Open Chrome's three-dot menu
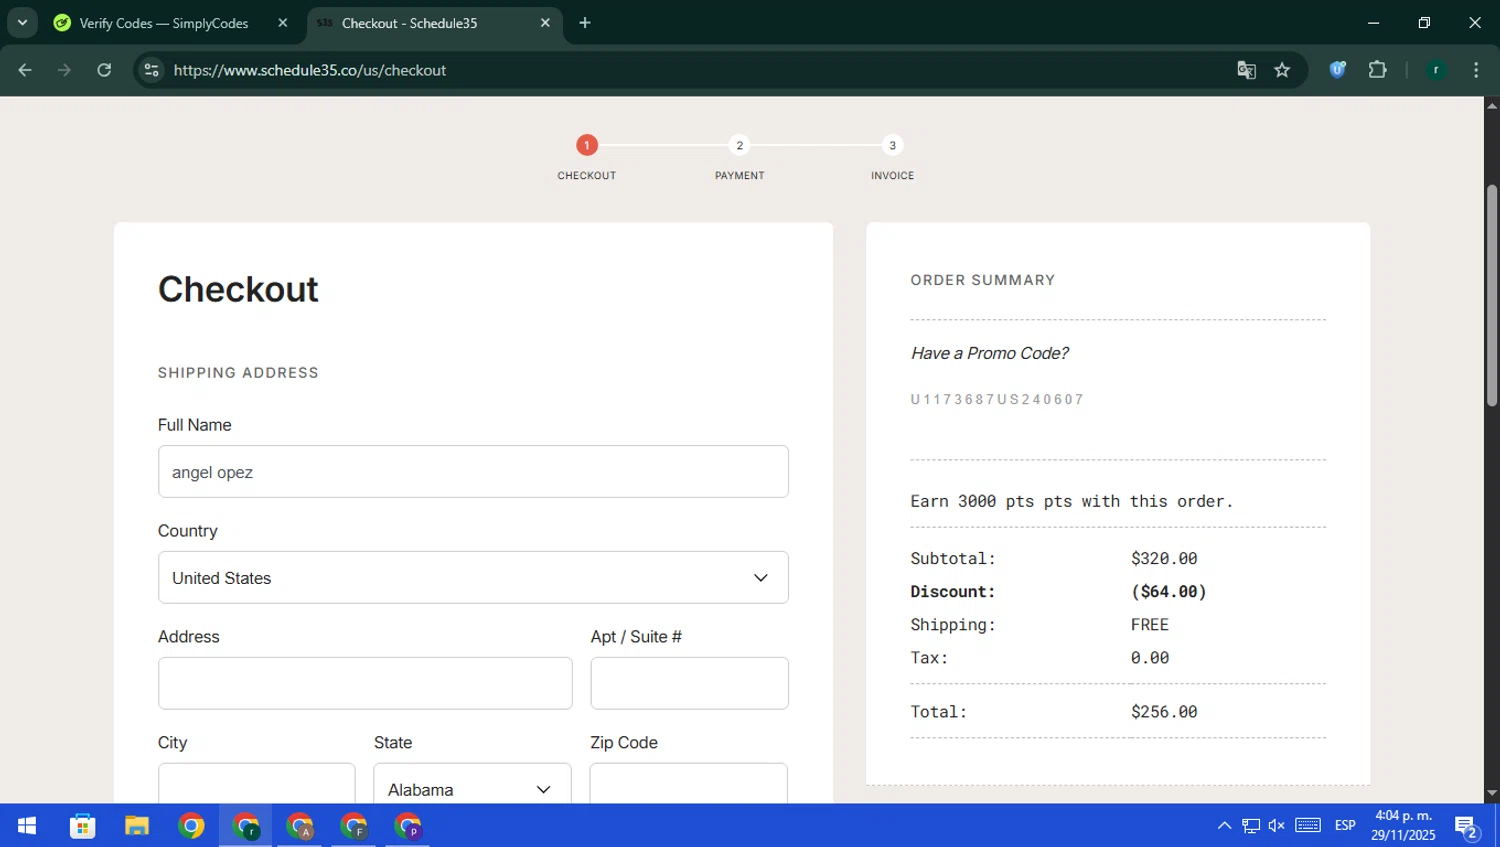Screen dimensions: 1500x847 pyautogui.click(x=1476, y=70)
